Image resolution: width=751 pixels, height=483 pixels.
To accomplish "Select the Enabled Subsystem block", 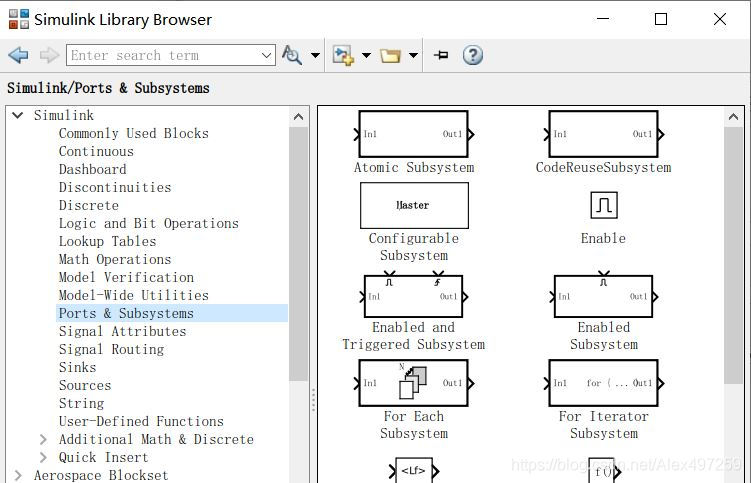I will 603,296.
